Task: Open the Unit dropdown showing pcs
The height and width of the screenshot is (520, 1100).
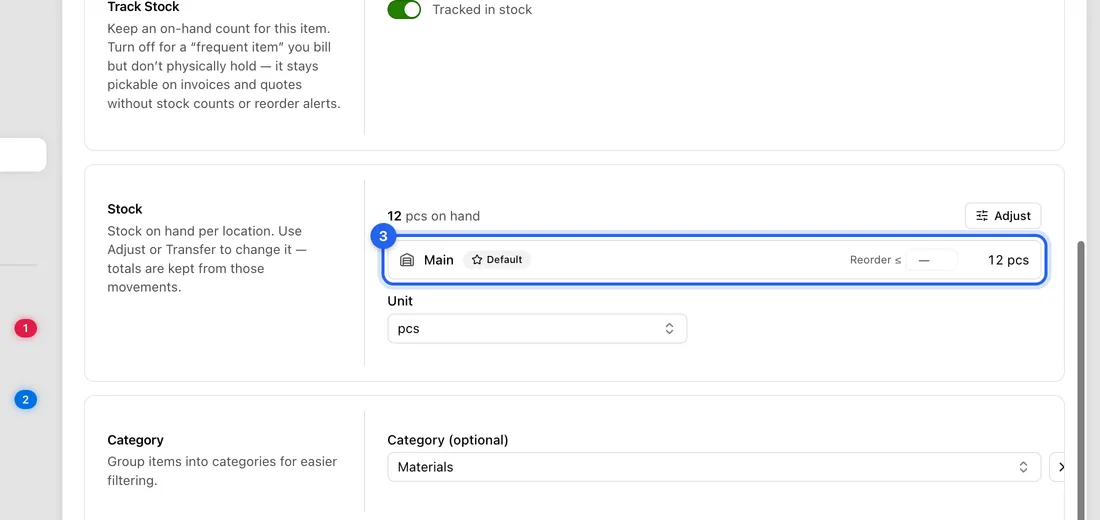Action: (x=537, y=328)
